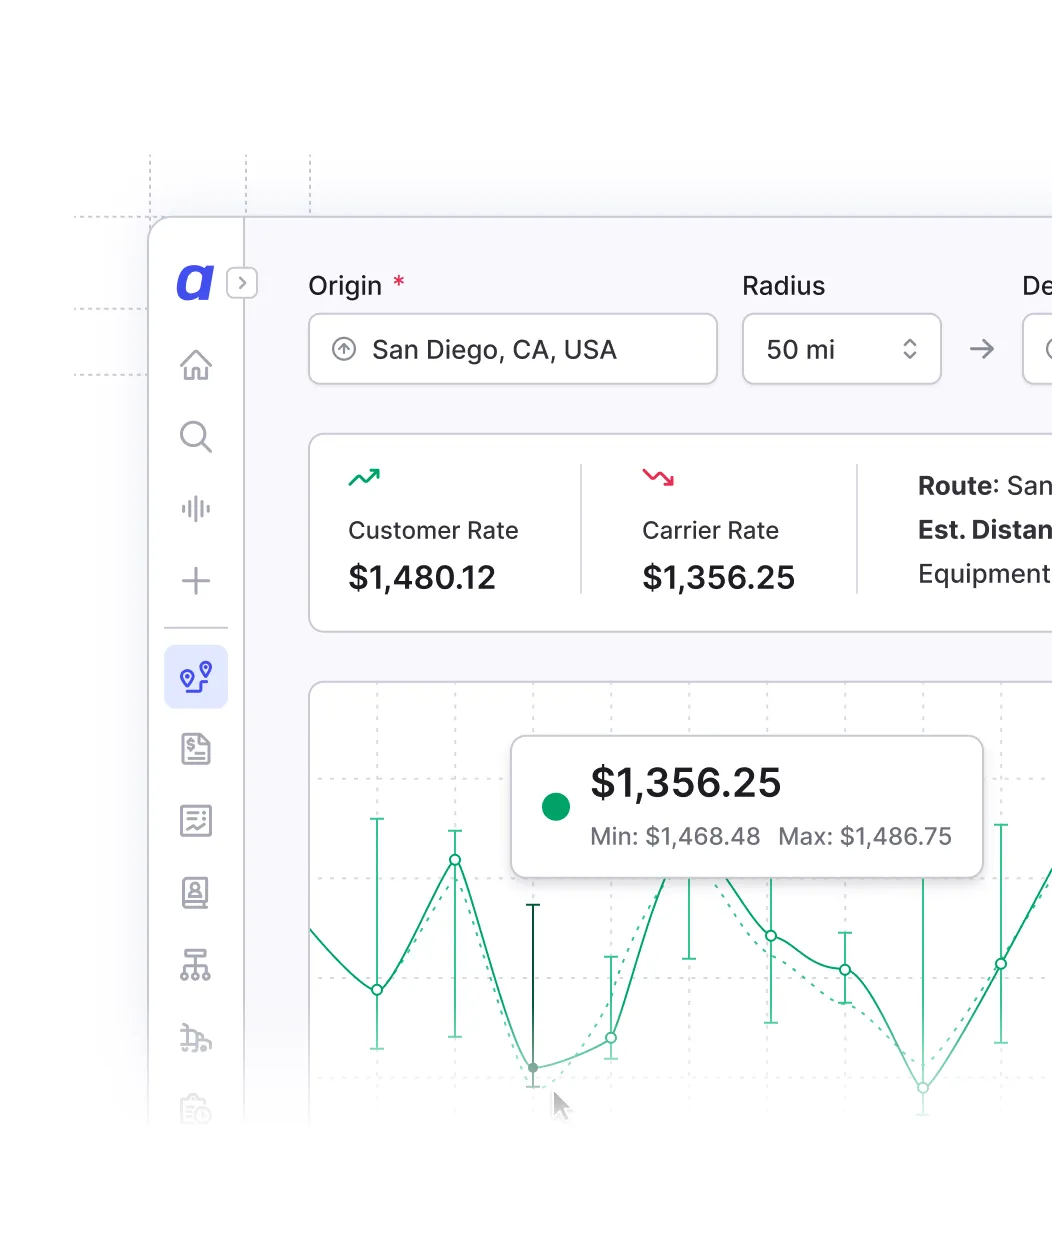This screenshot has height=1234, width=1052.
Task: Click the Radius up-down chevrons
Action: pos(910,349)
